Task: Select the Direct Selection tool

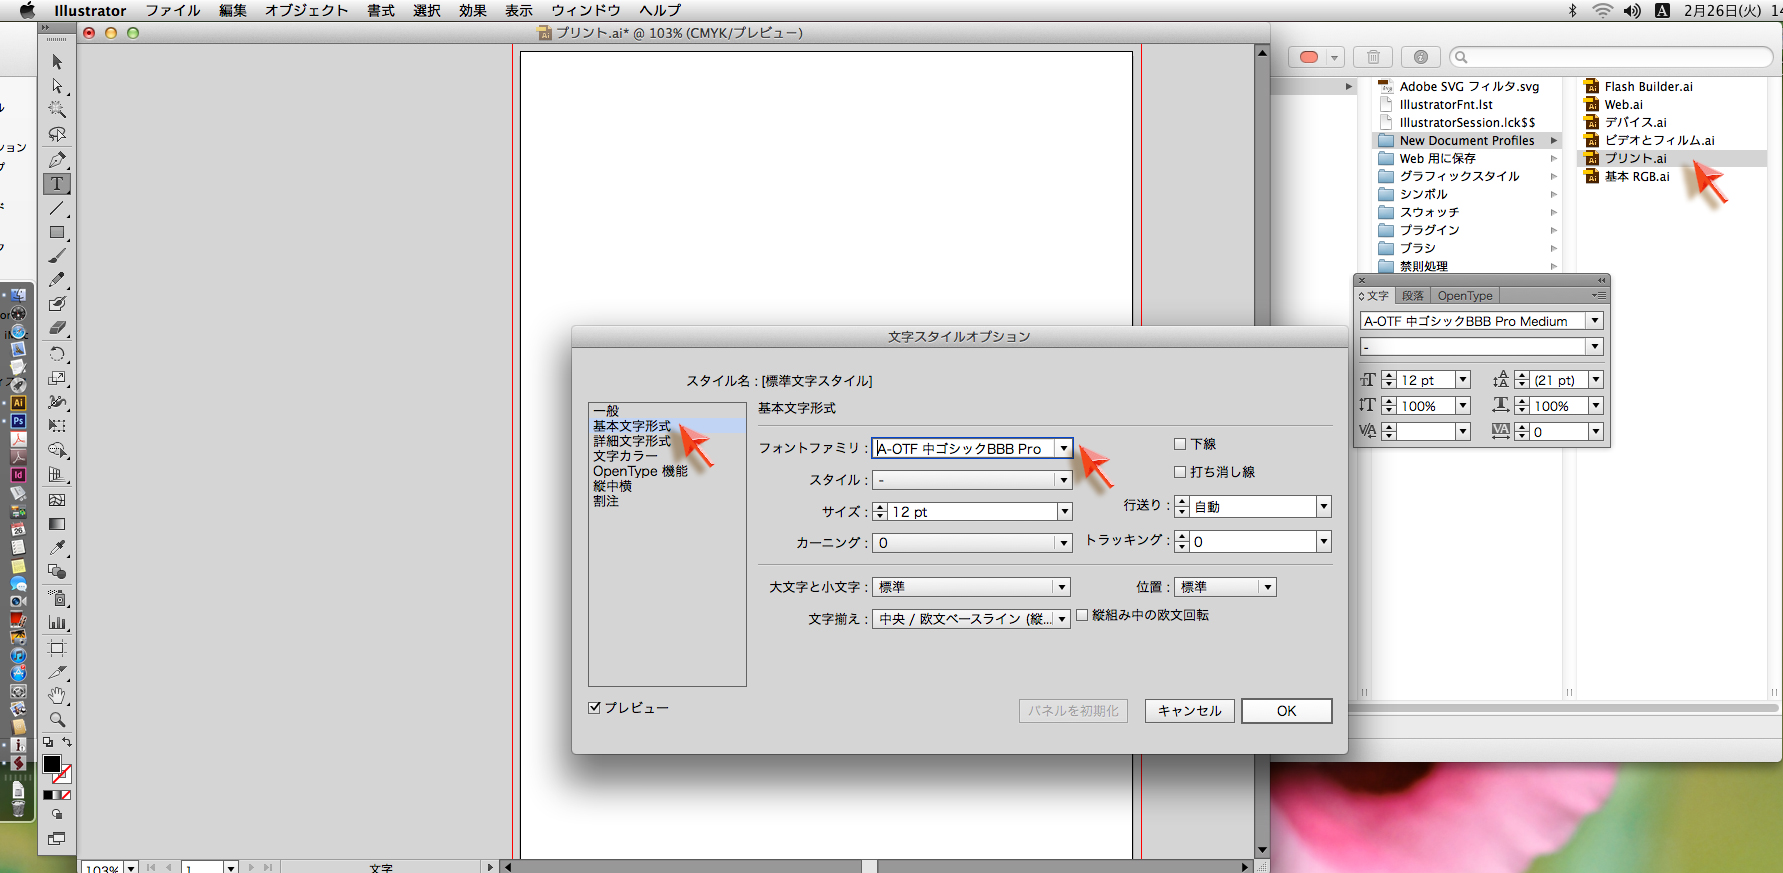Action: [57, 86]
